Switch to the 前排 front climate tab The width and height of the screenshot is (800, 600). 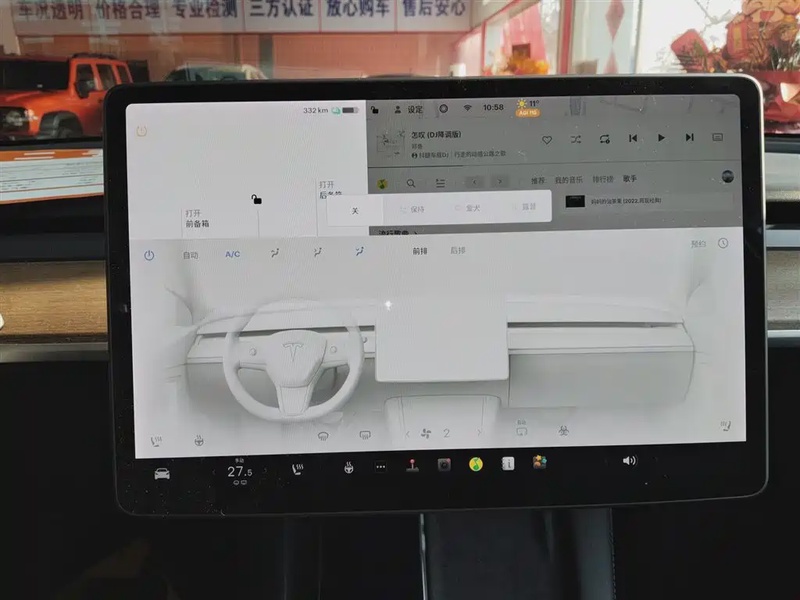click(420, 251)
